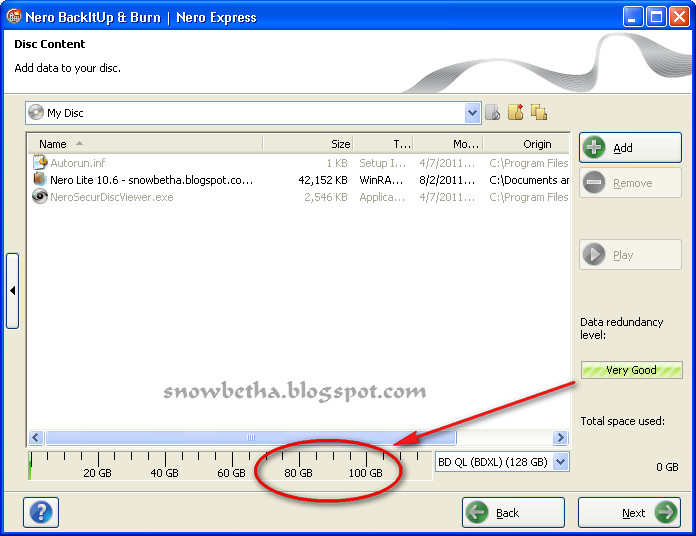Click the 42,152 KB size cell
Viewport: 696px width, 536px height.
coord(323,180)
